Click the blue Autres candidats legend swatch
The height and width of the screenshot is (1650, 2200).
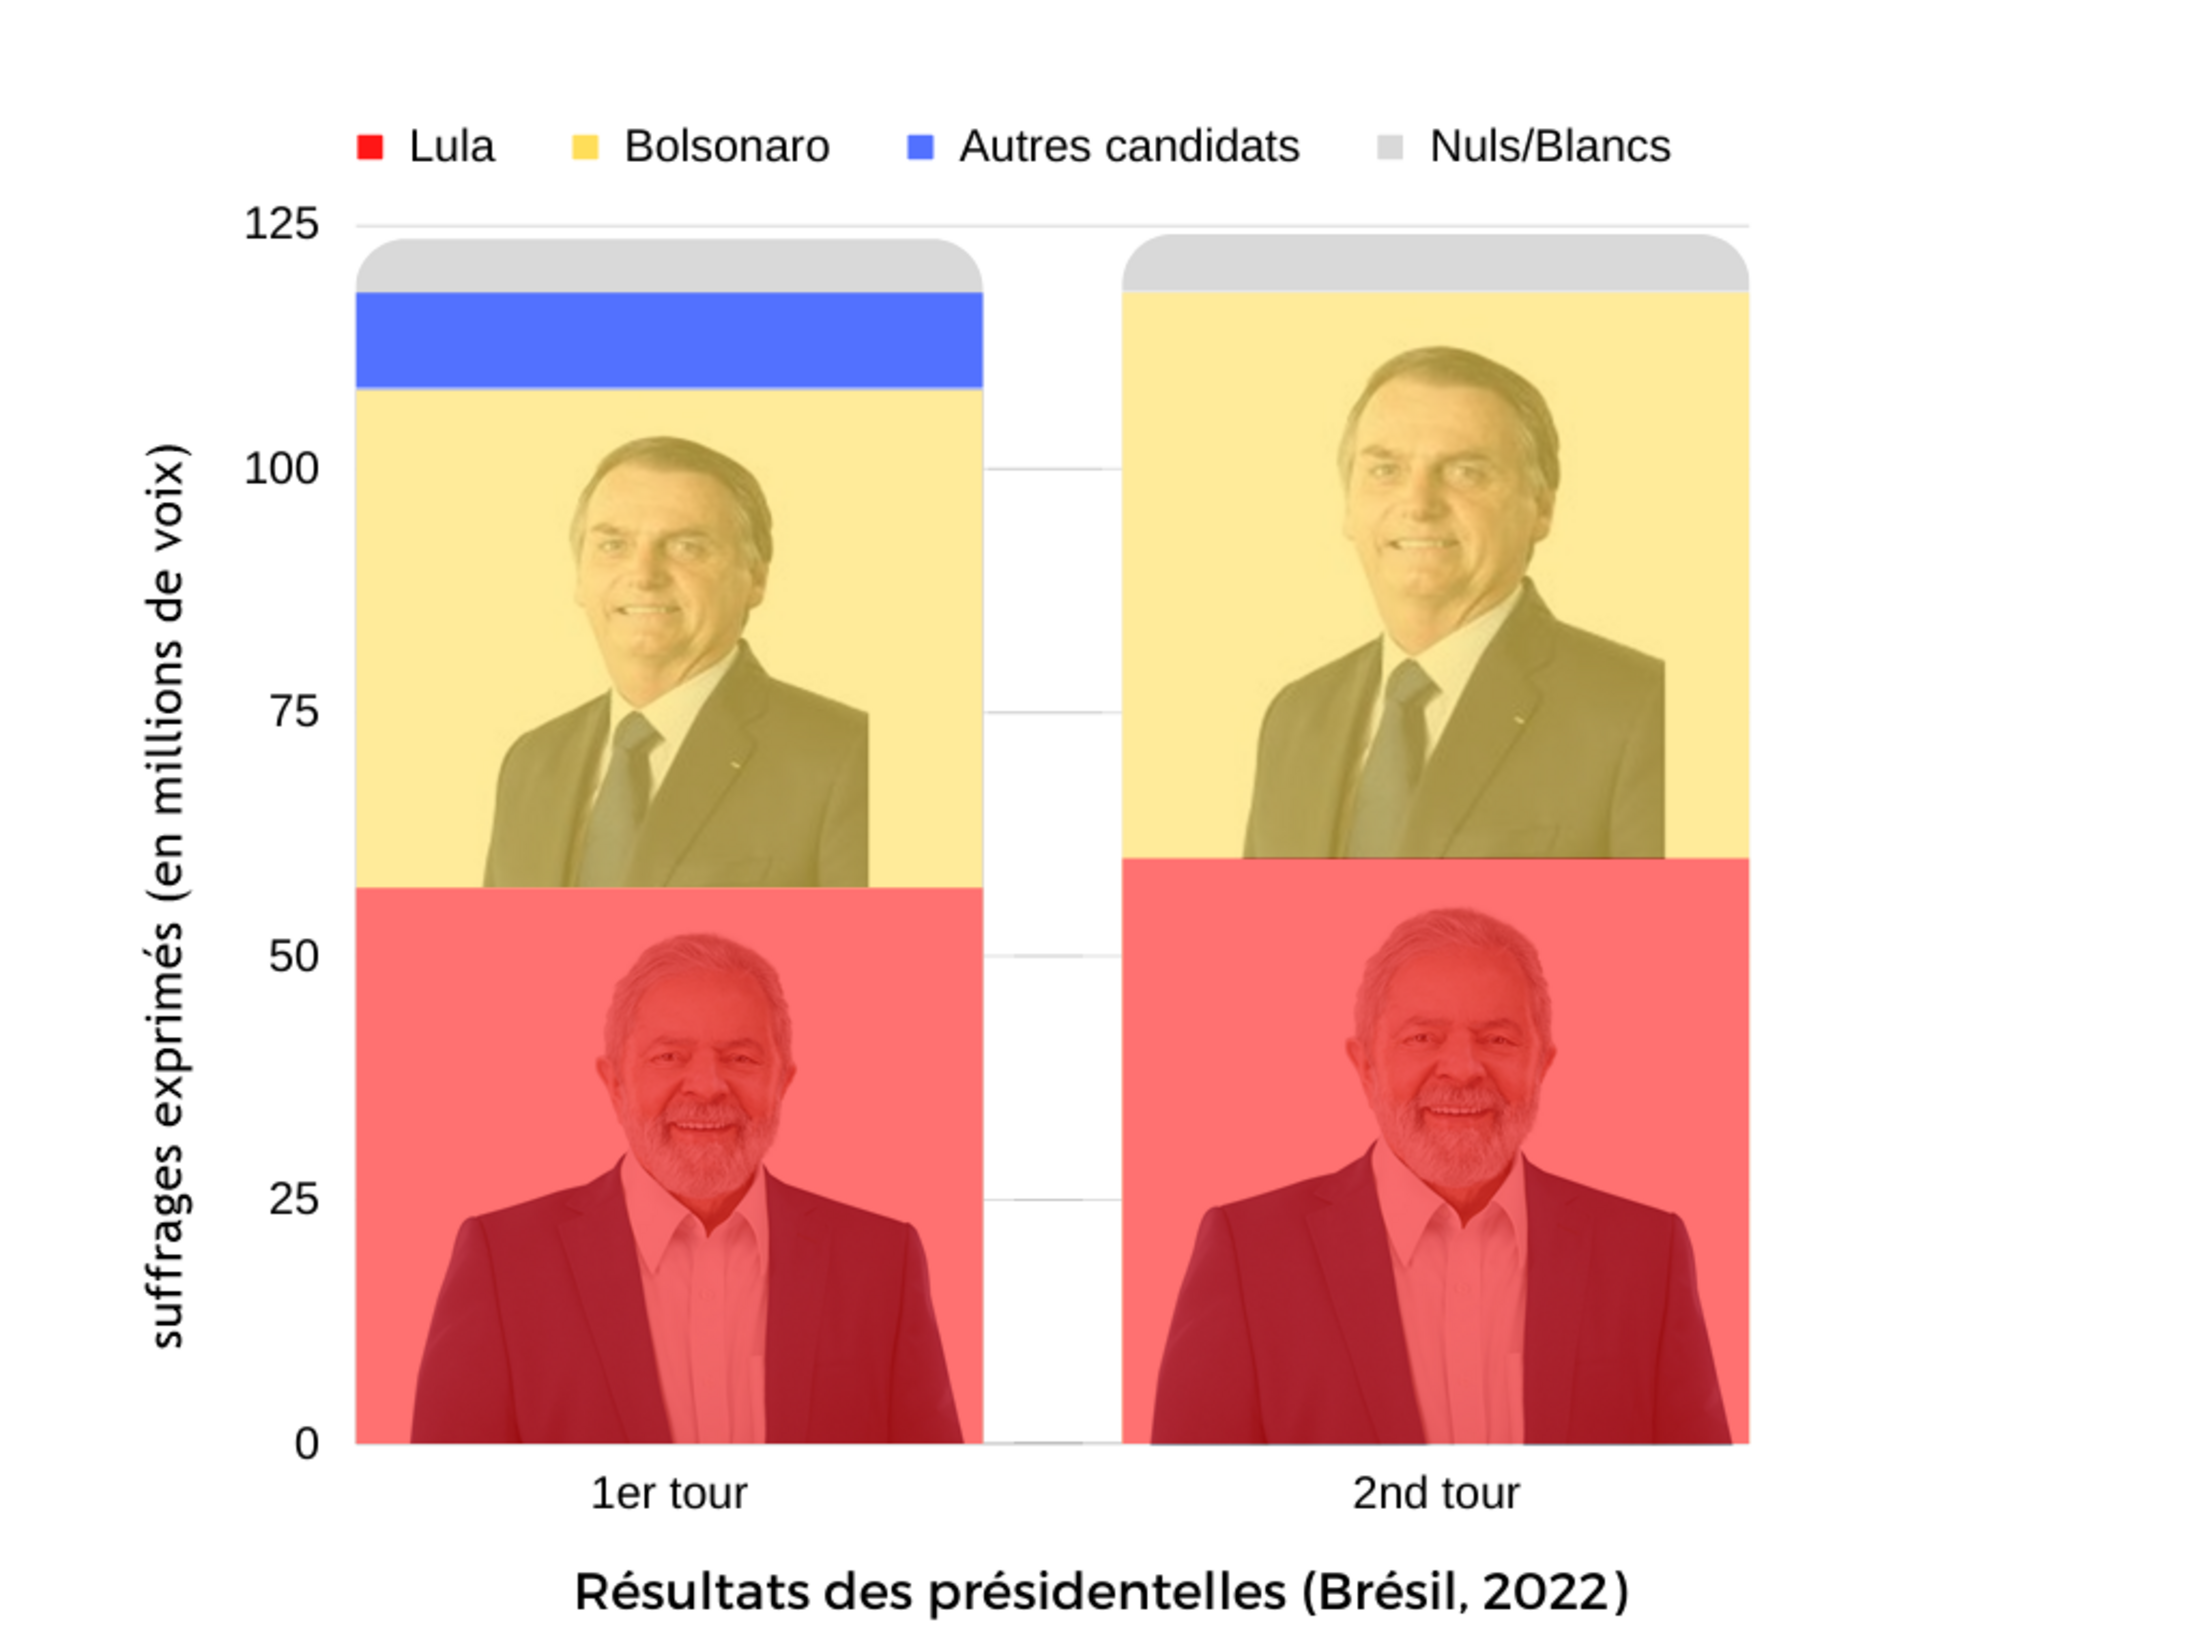pyautogui.click(x=920, y=148)
